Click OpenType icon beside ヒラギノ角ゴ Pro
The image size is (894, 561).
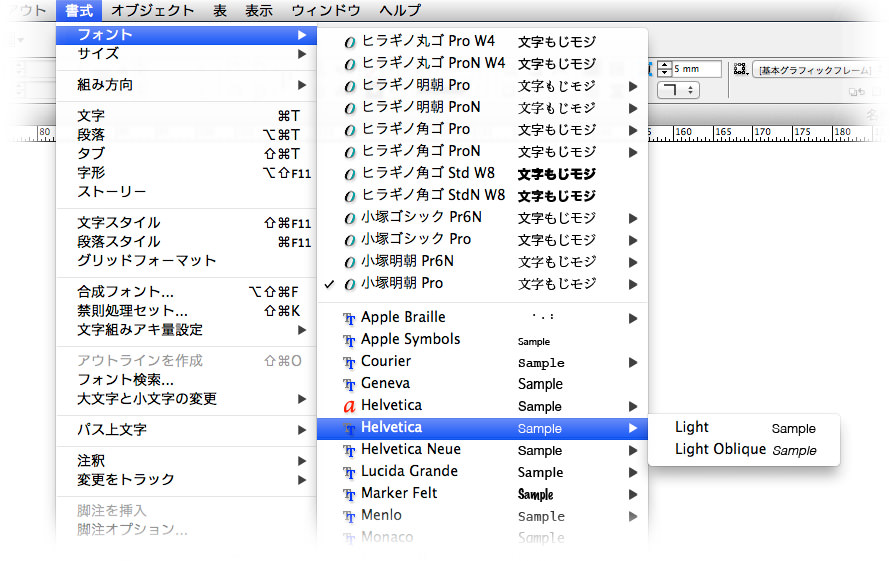point(350,130)
